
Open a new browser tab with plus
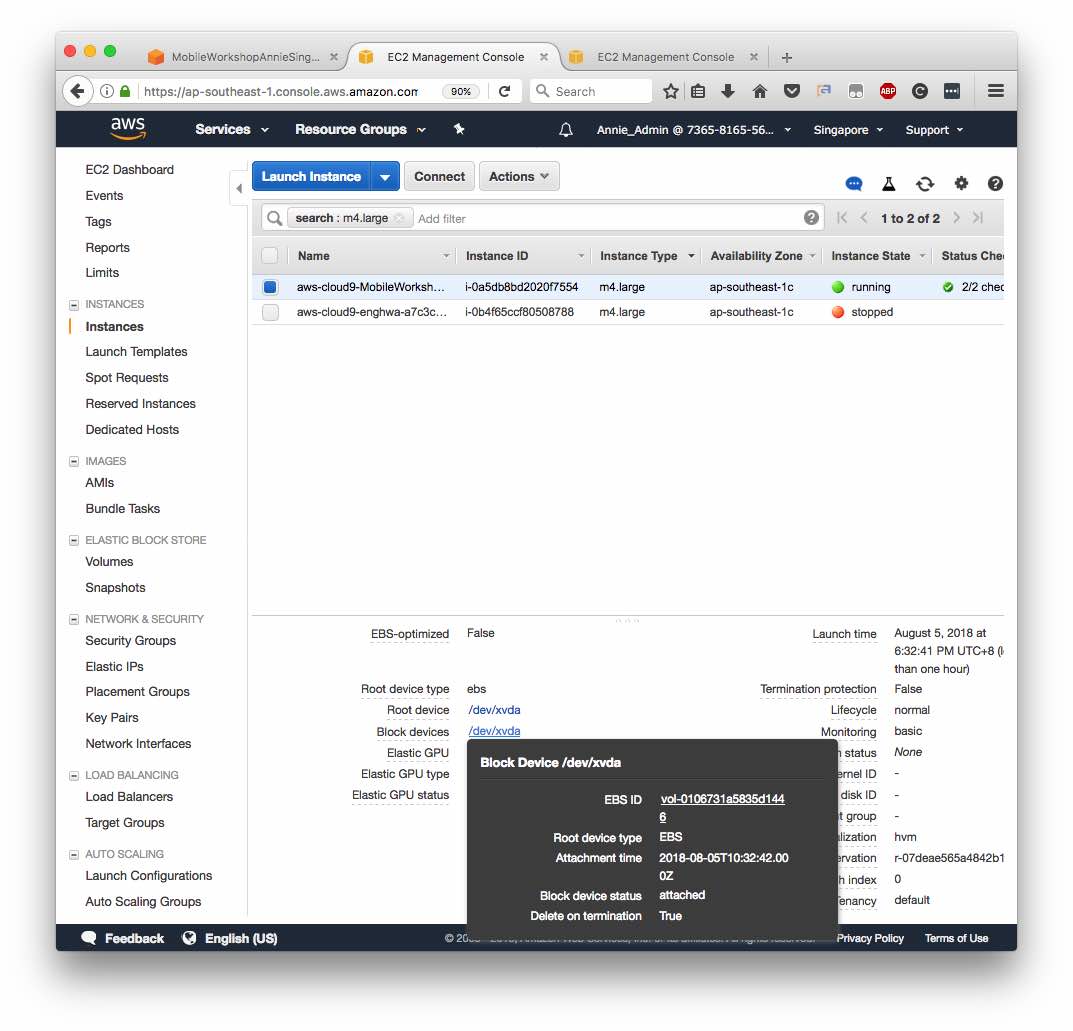[786, 57]
